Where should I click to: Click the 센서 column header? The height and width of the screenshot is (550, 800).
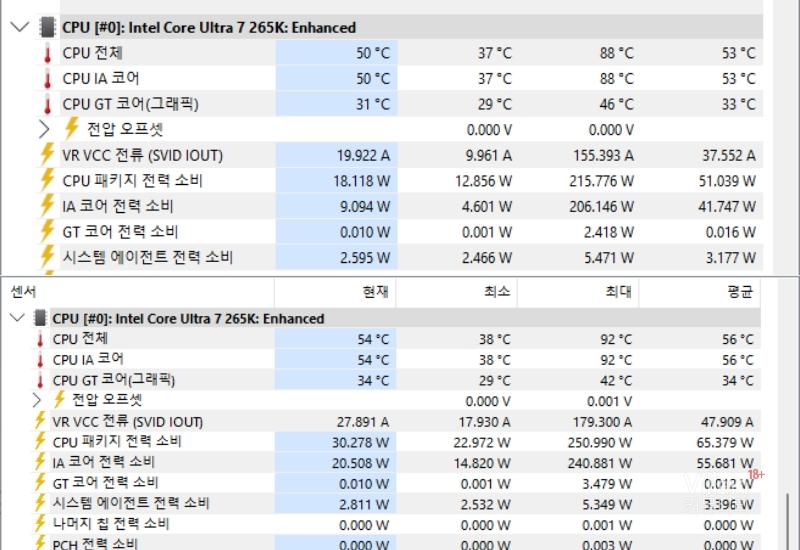coord(24,292)
